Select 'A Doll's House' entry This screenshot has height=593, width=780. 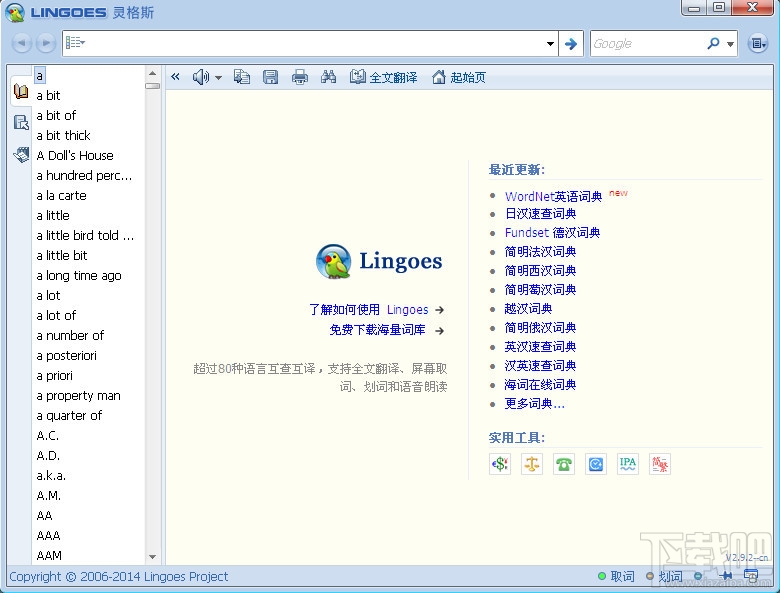coord(75,155)
